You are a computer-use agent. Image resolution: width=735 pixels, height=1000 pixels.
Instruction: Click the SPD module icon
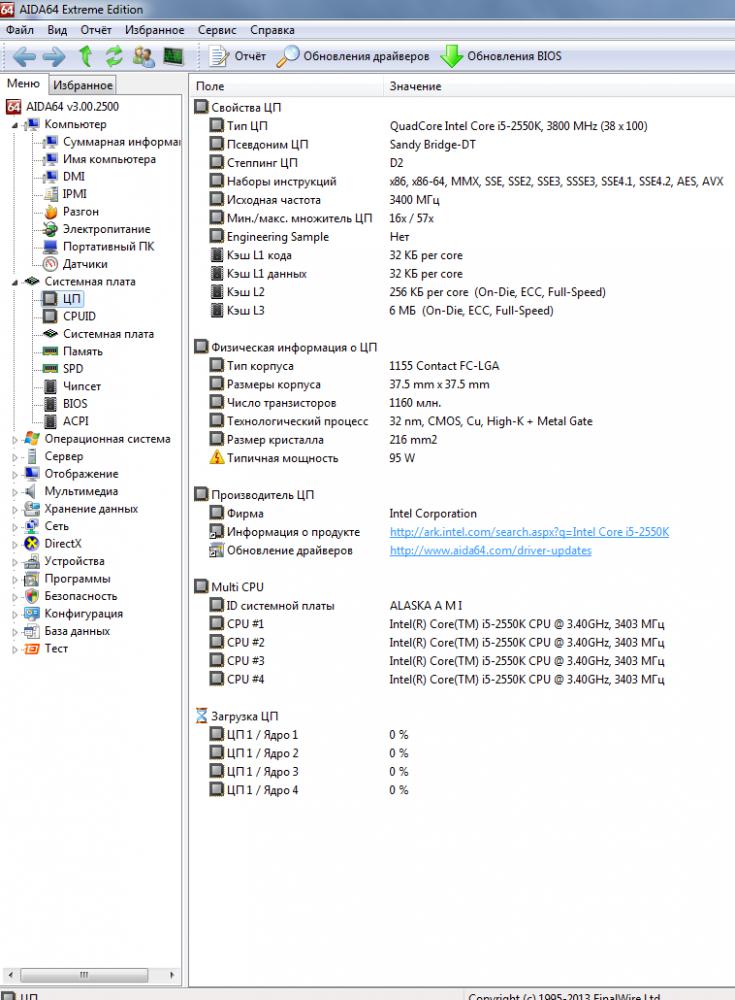(50, 369)
